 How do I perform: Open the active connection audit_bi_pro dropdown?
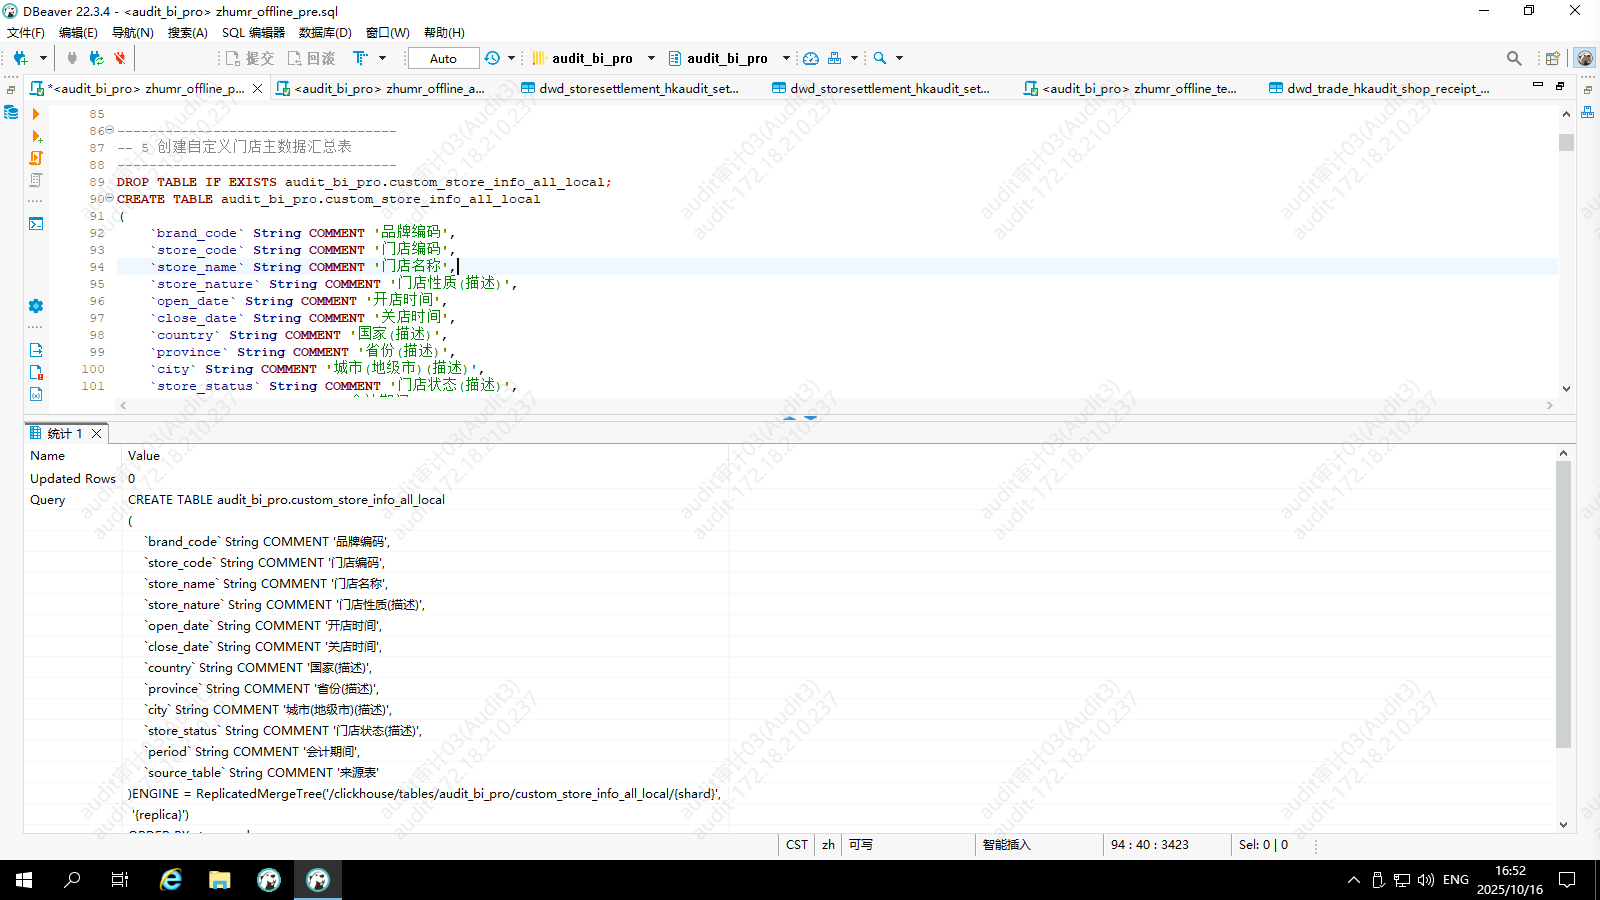593,58
